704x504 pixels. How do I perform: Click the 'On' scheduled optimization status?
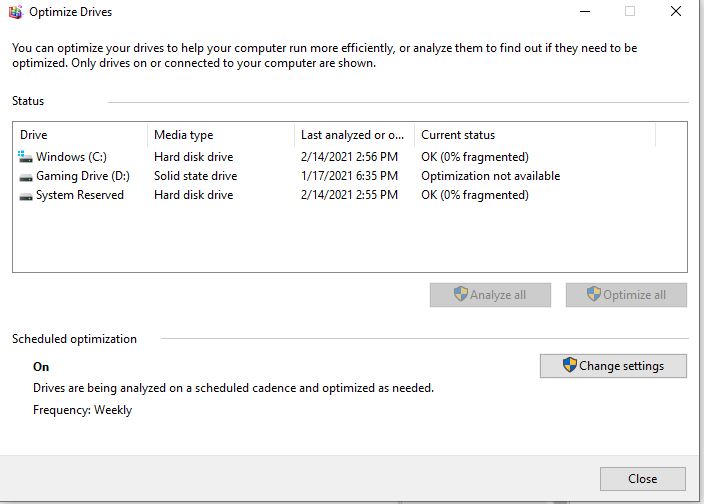tap(41, 367)
